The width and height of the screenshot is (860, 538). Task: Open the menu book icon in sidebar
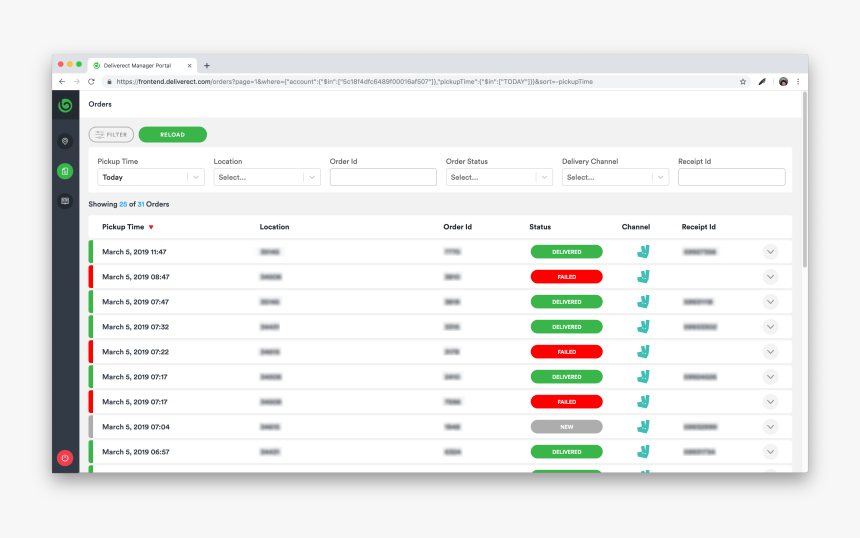(x=65, y=201)
